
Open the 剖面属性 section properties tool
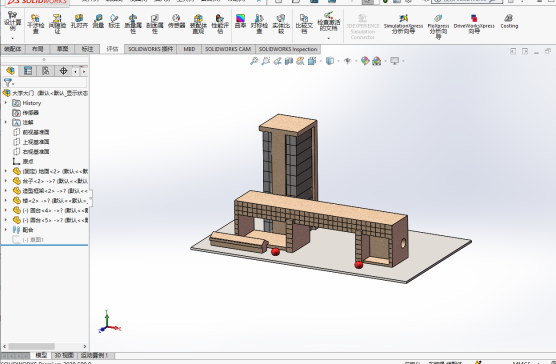155,24
